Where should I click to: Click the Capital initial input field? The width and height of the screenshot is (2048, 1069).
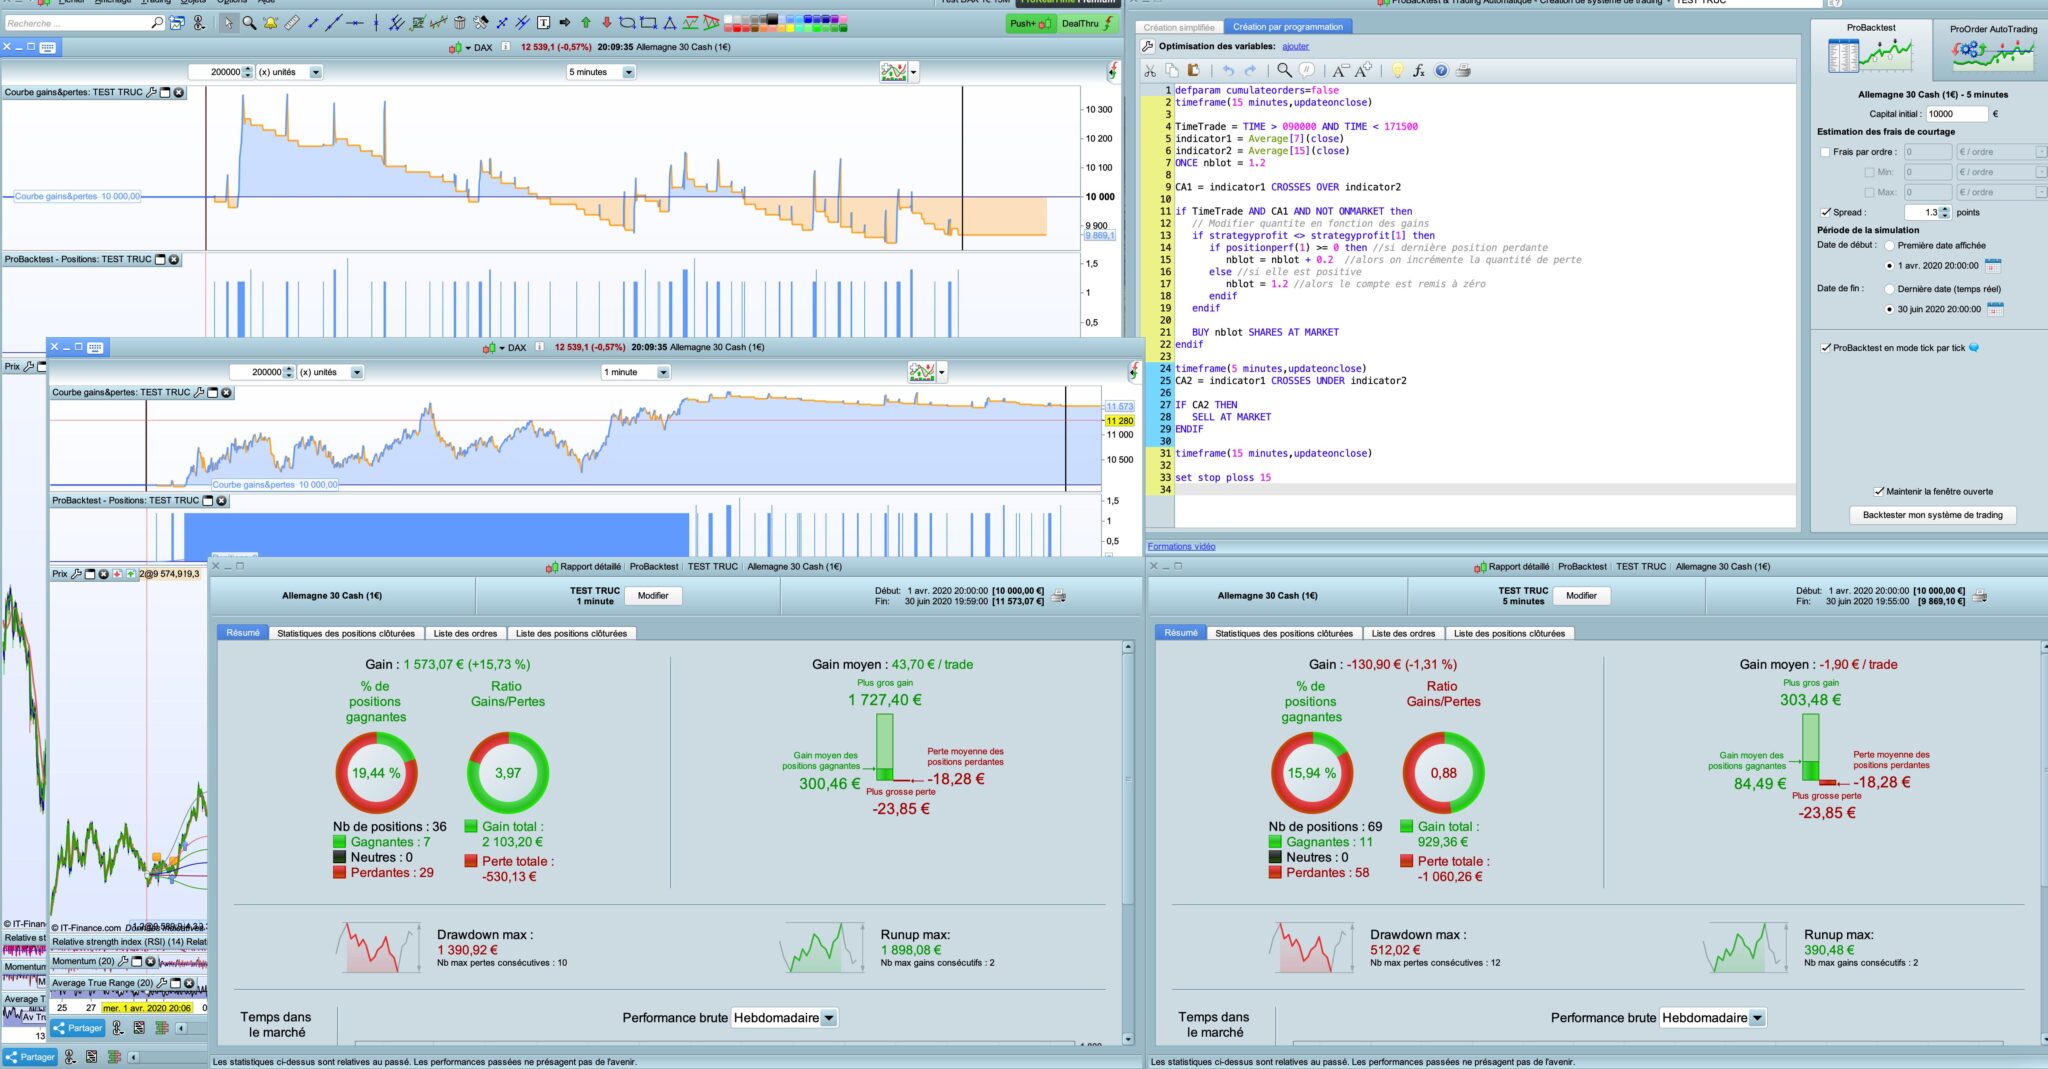click(1956, 114)
